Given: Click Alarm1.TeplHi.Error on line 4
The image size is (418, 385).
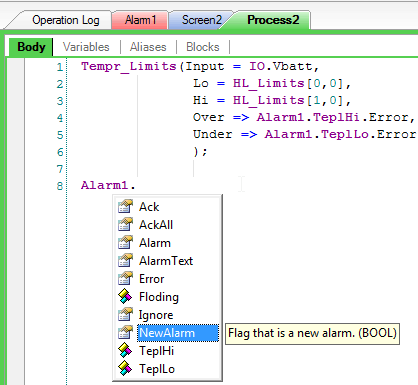Looking at the screenshot, I should coord(333,117).
